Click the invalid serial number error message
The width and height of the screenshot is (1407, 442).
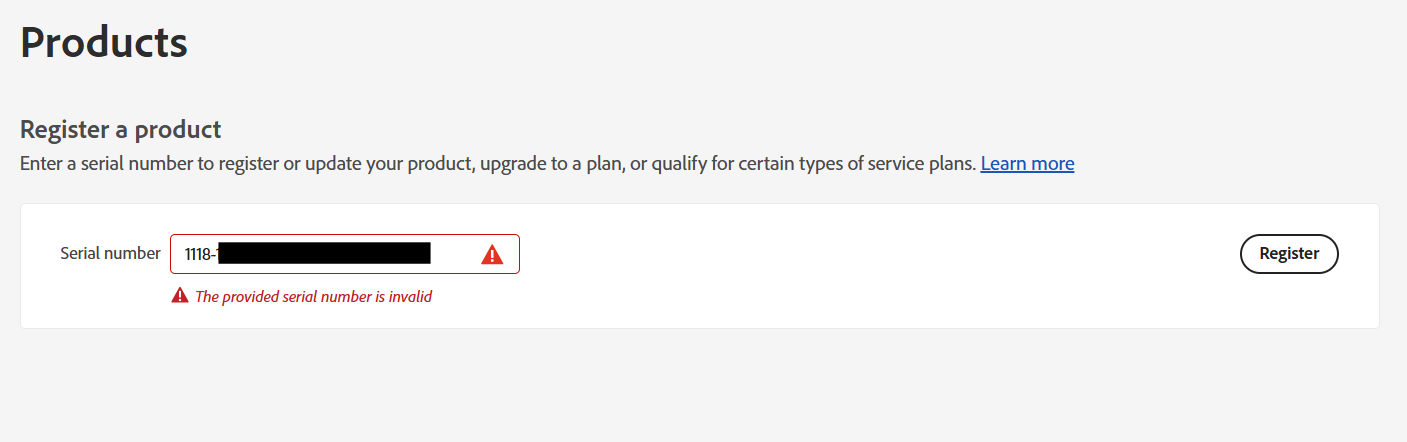313,296
